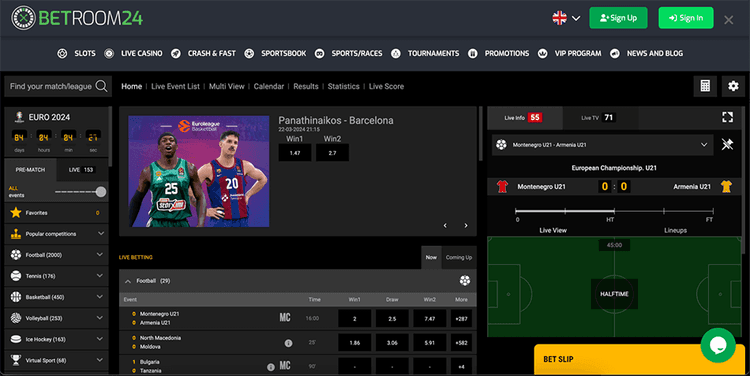Open the live chat bubble
The image size is (750, 376).
(x=718, y=345)
